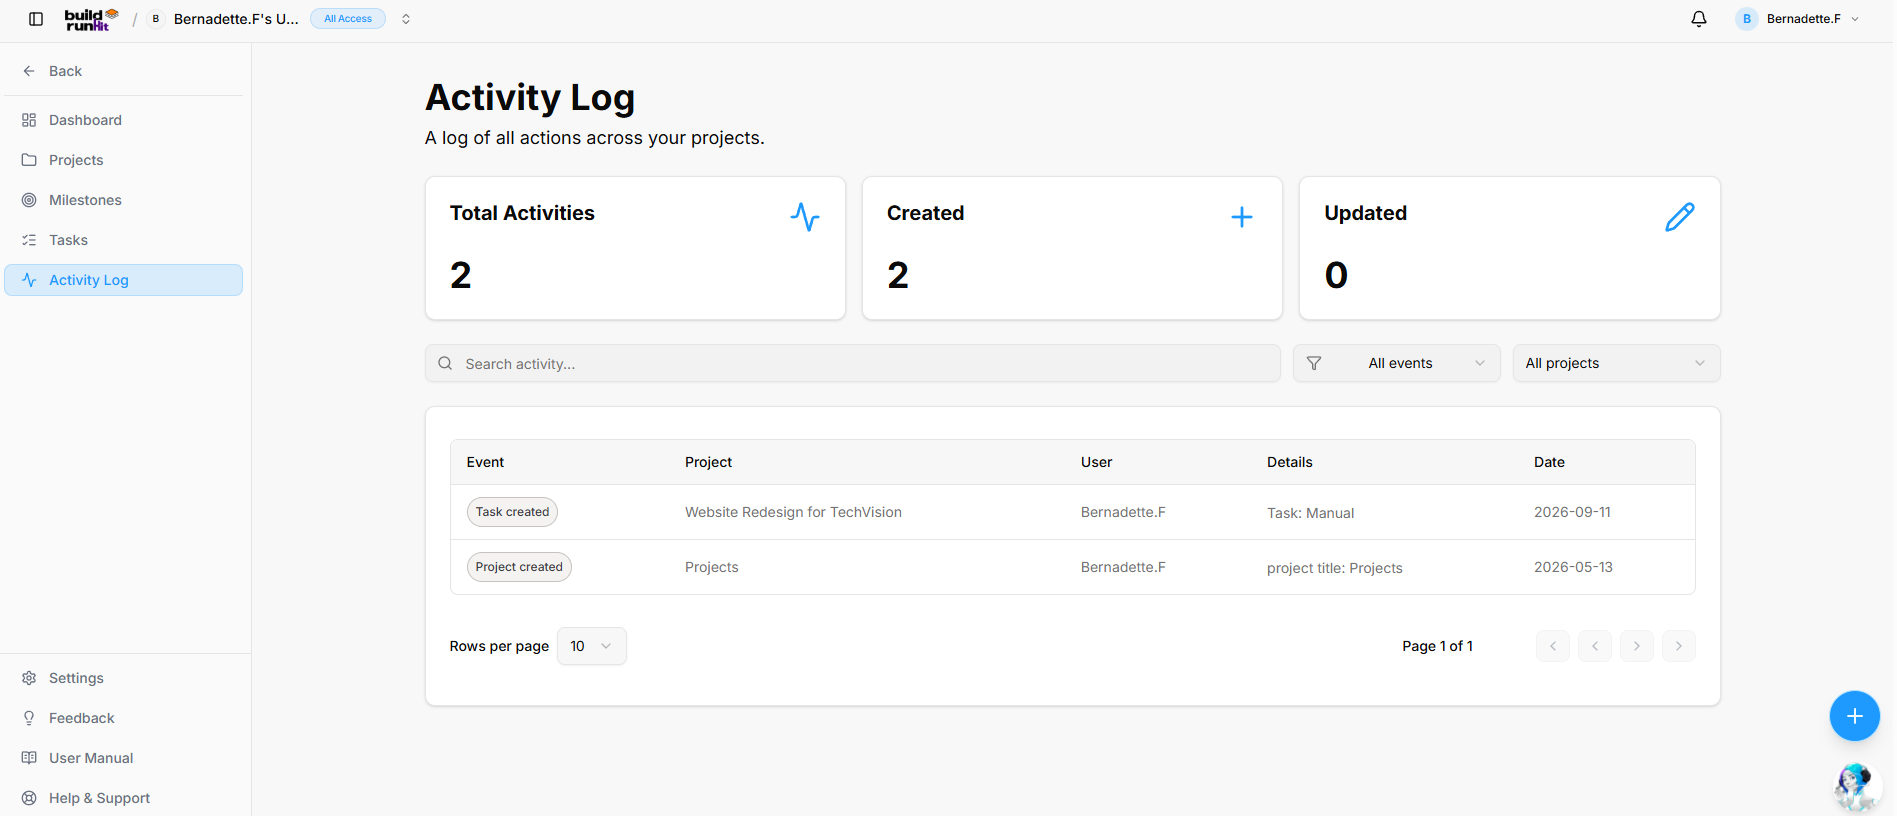
Task: Click the Back arrow in sidebar
Action: coord(29,71)
